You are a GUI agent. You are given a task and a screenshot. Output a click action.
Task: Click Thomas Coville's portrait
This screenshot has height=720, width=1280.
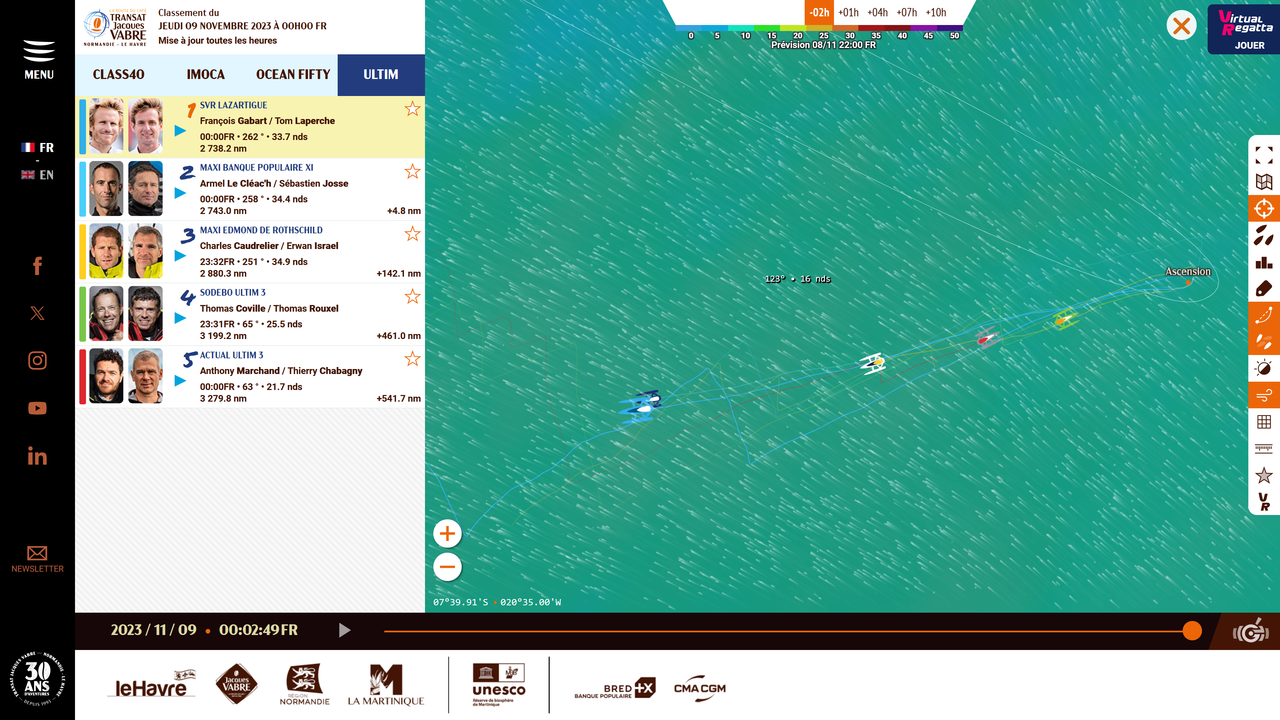(106, 314)
